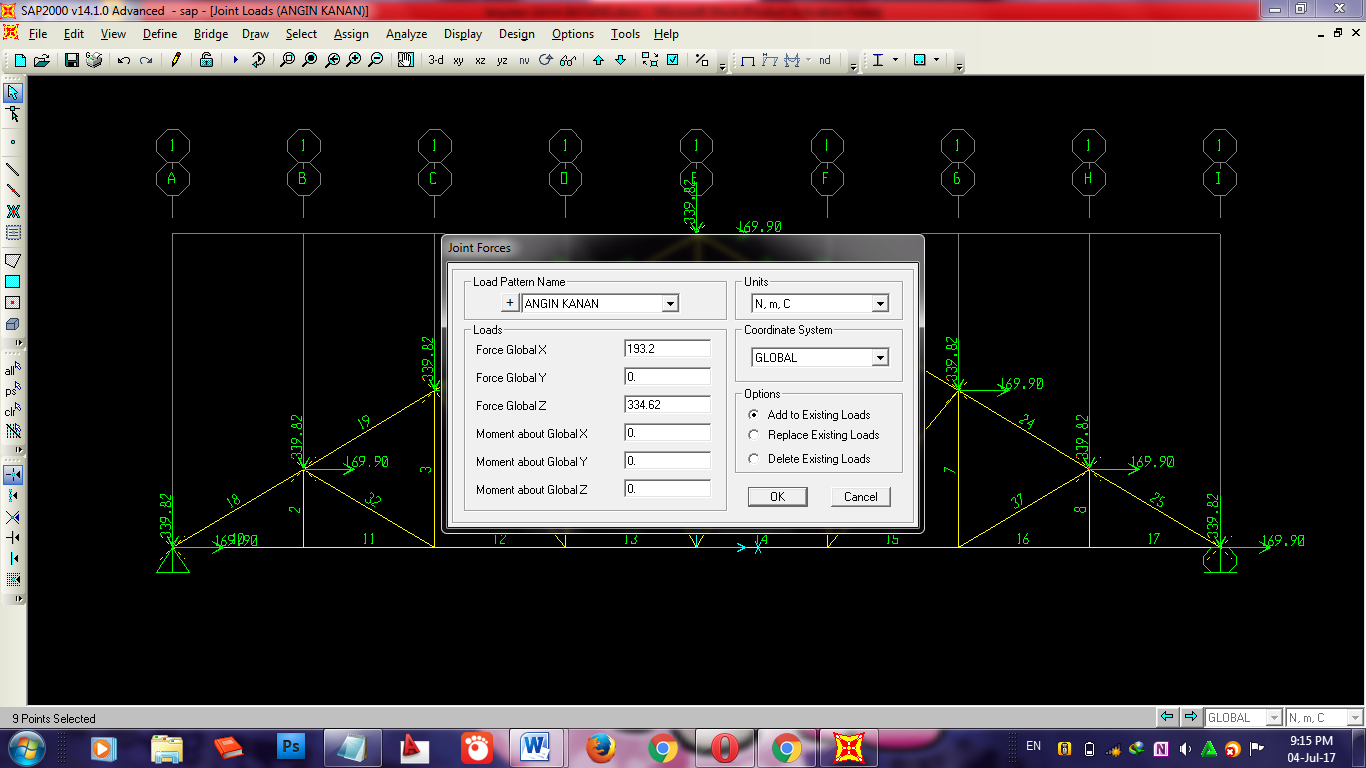The height and width of the screenshot is (768, 1366).
Task: Click OK in the Joint Forces dialog
Action: [777, 497]
